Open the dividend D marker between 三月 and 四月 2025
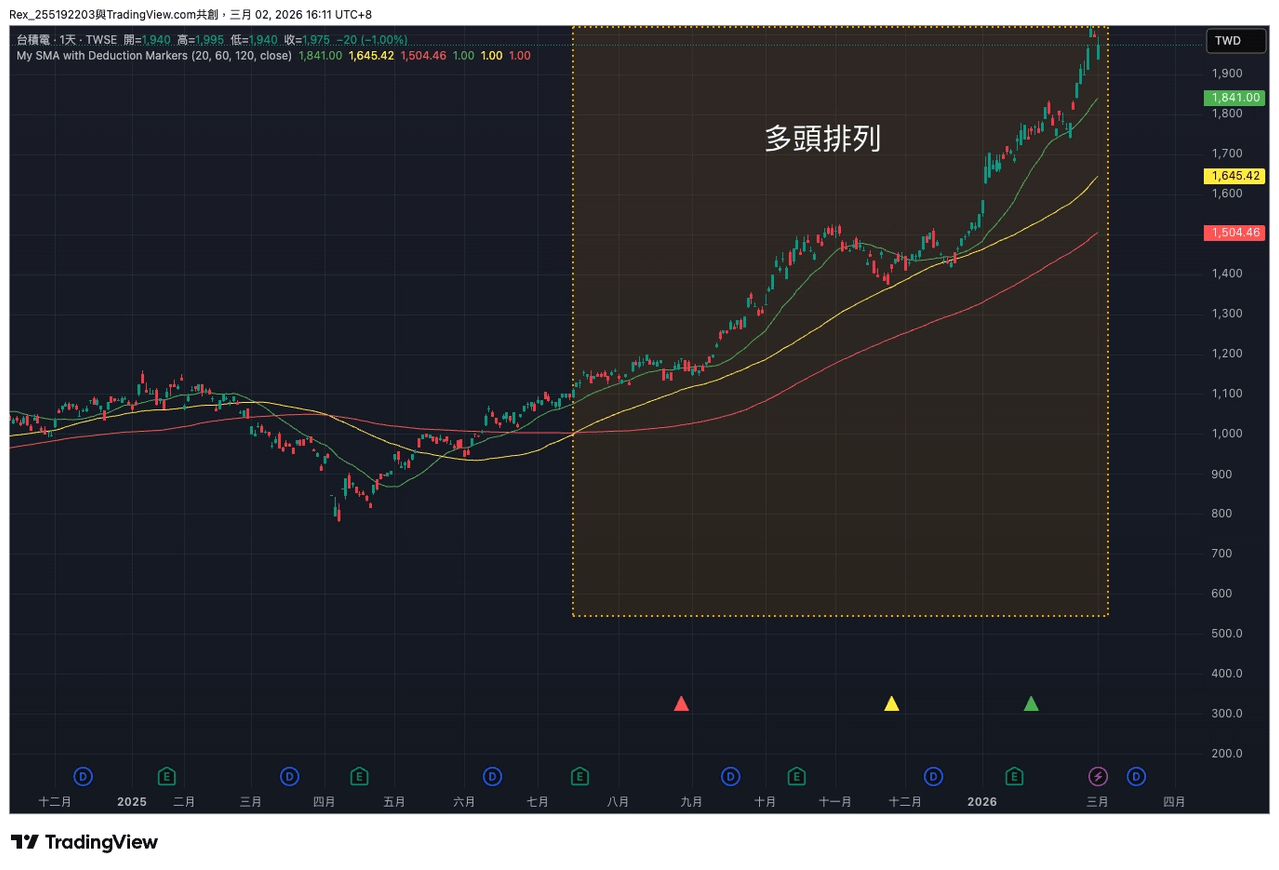The width and height of the screenshot is (1279, 870). [x=289, y=776]
